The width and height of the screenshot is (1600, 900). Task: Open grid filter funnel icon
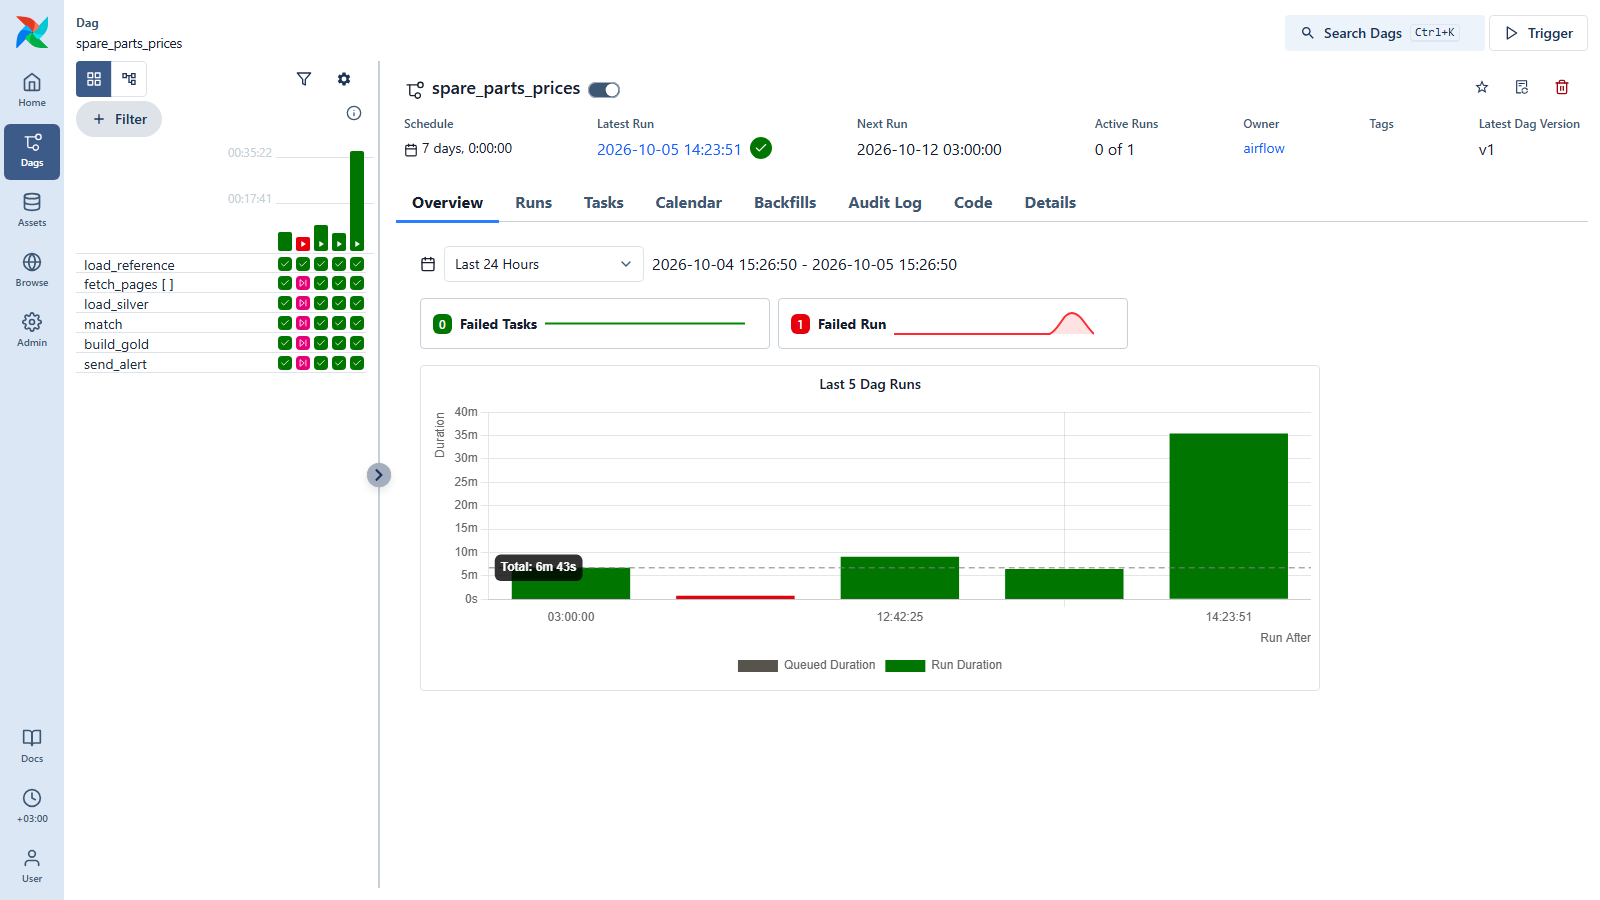(x=304, y=79)
